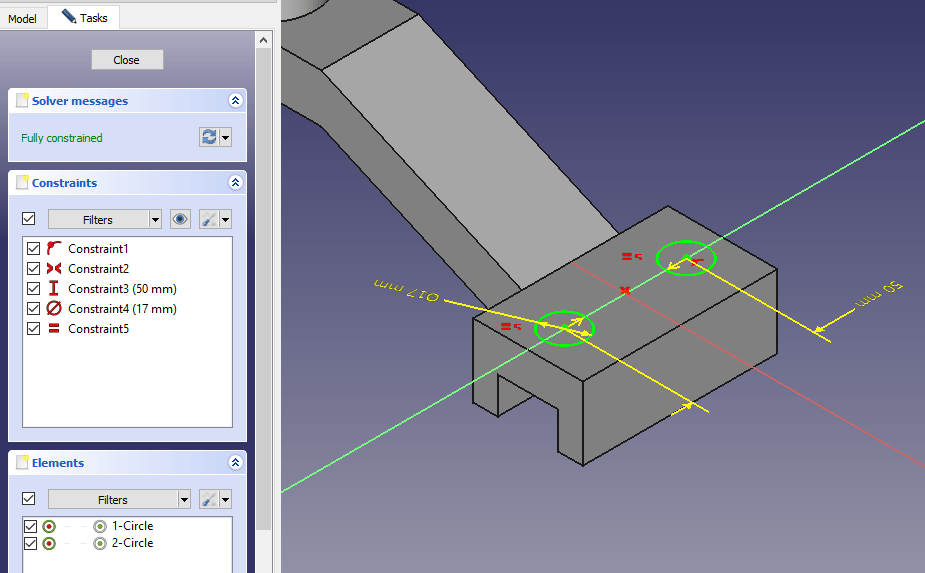Click the constraints Filters button
Image resolution: width=925 pixels, height=573 pixels.
point(98,220)
